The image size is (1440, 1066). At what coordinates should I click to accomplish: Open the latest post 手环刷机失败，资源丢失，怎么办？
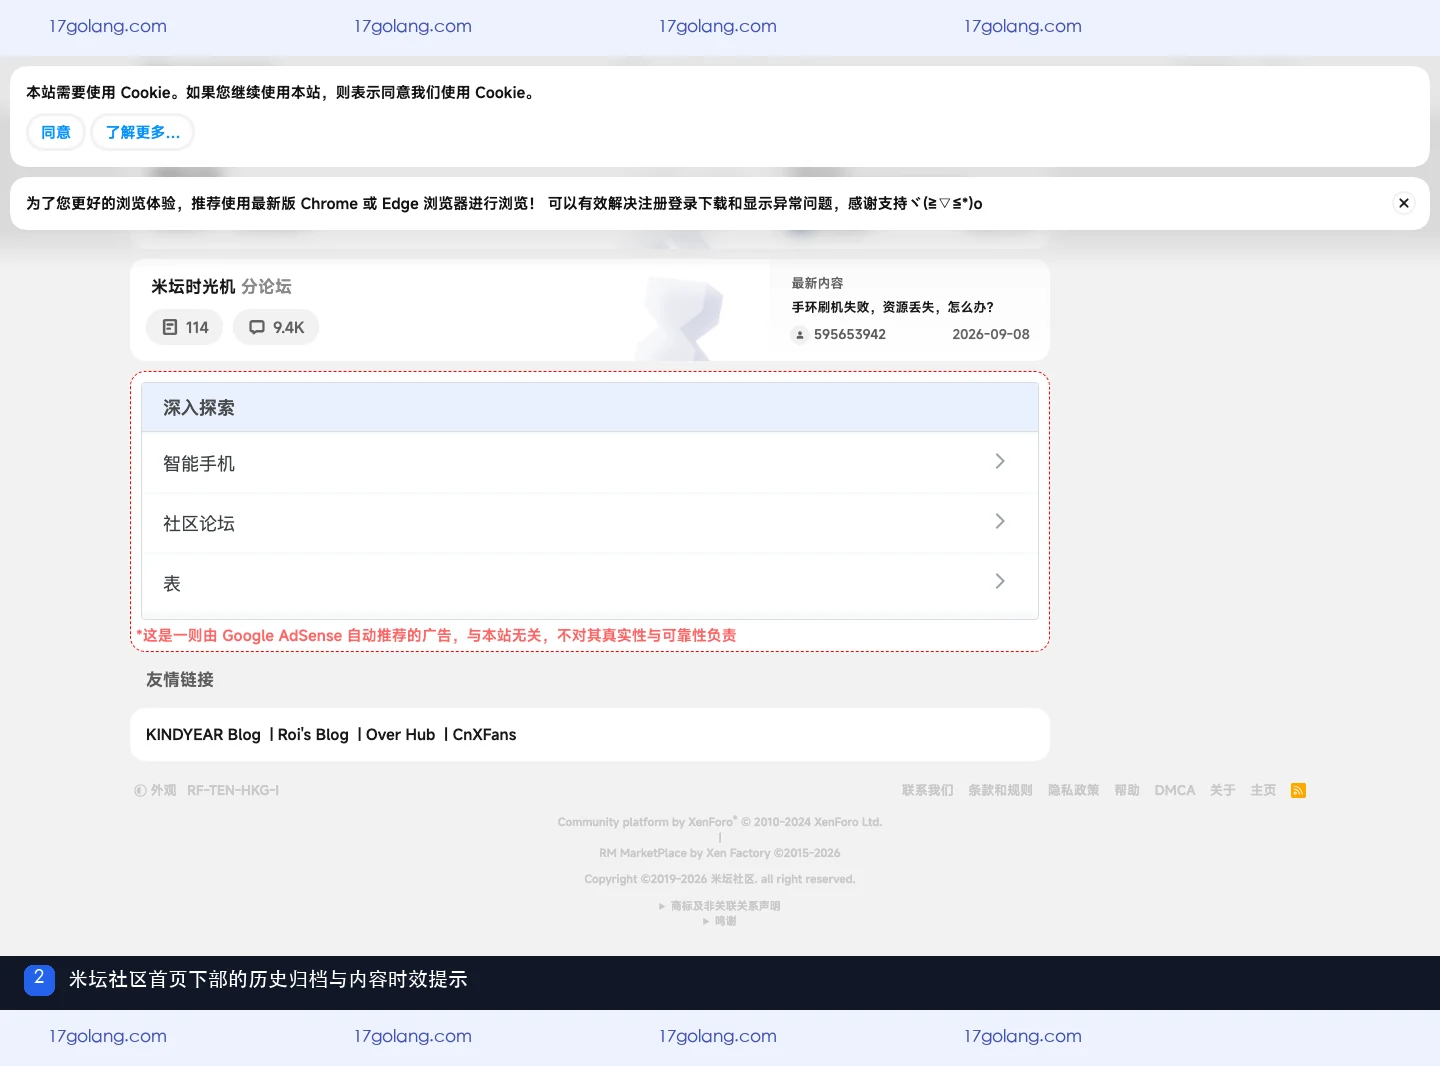pos(893,307)
